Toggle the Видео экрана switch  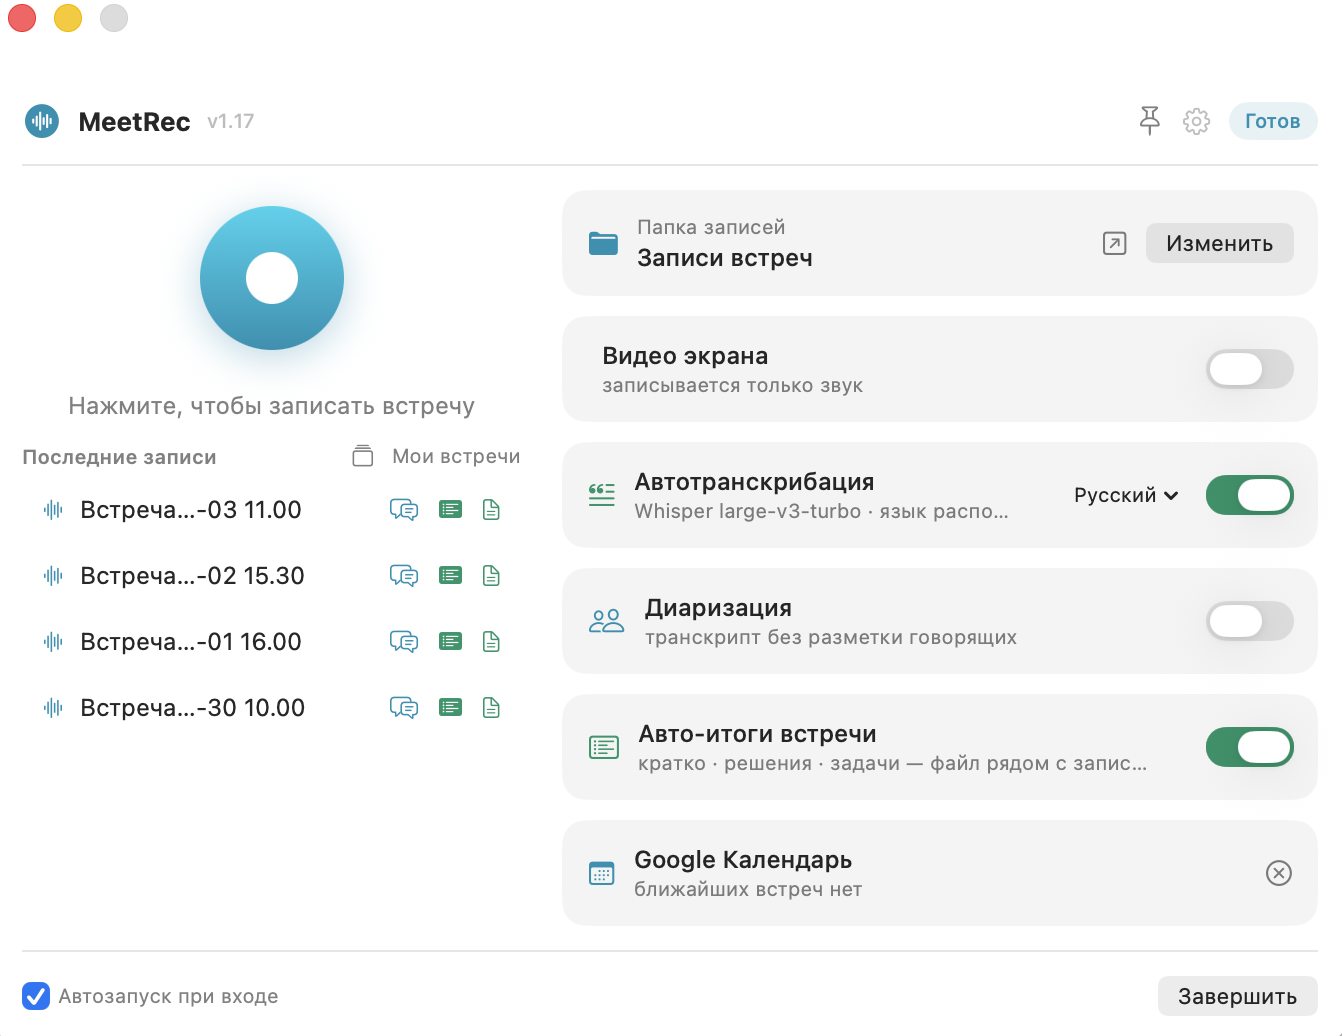1250,369
